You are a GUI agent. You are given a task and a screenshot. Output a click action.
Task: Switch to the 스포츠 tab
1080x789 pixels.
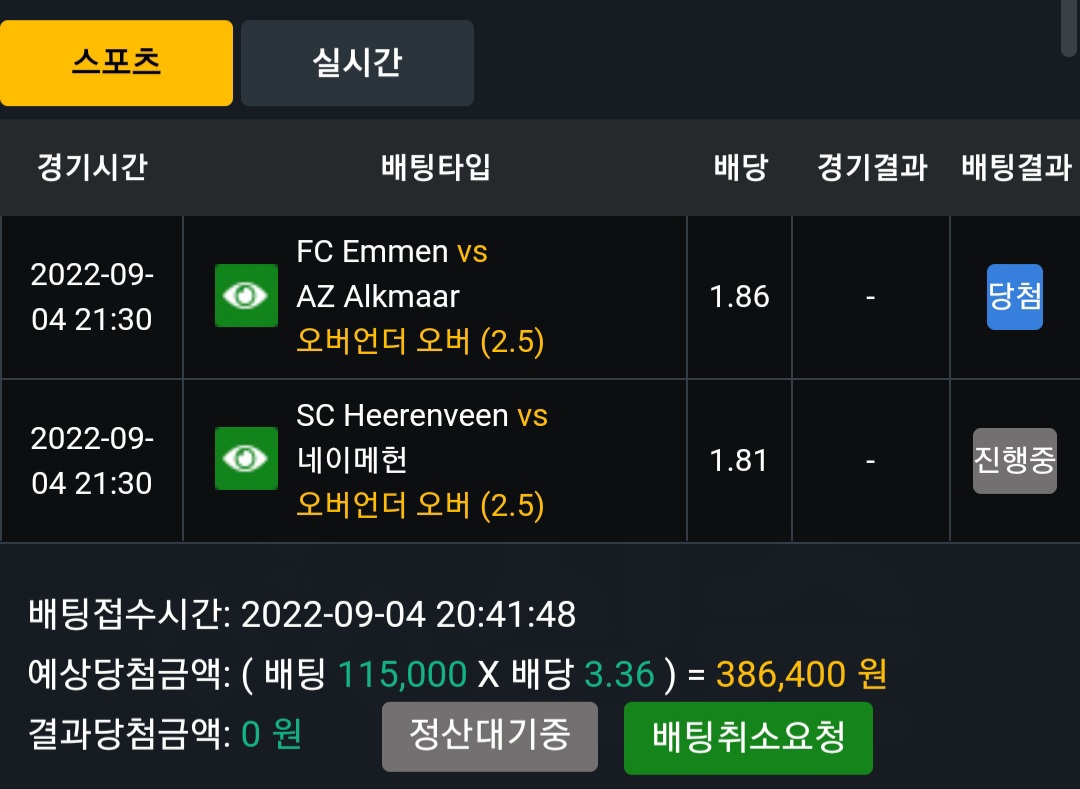pos(116,63)
